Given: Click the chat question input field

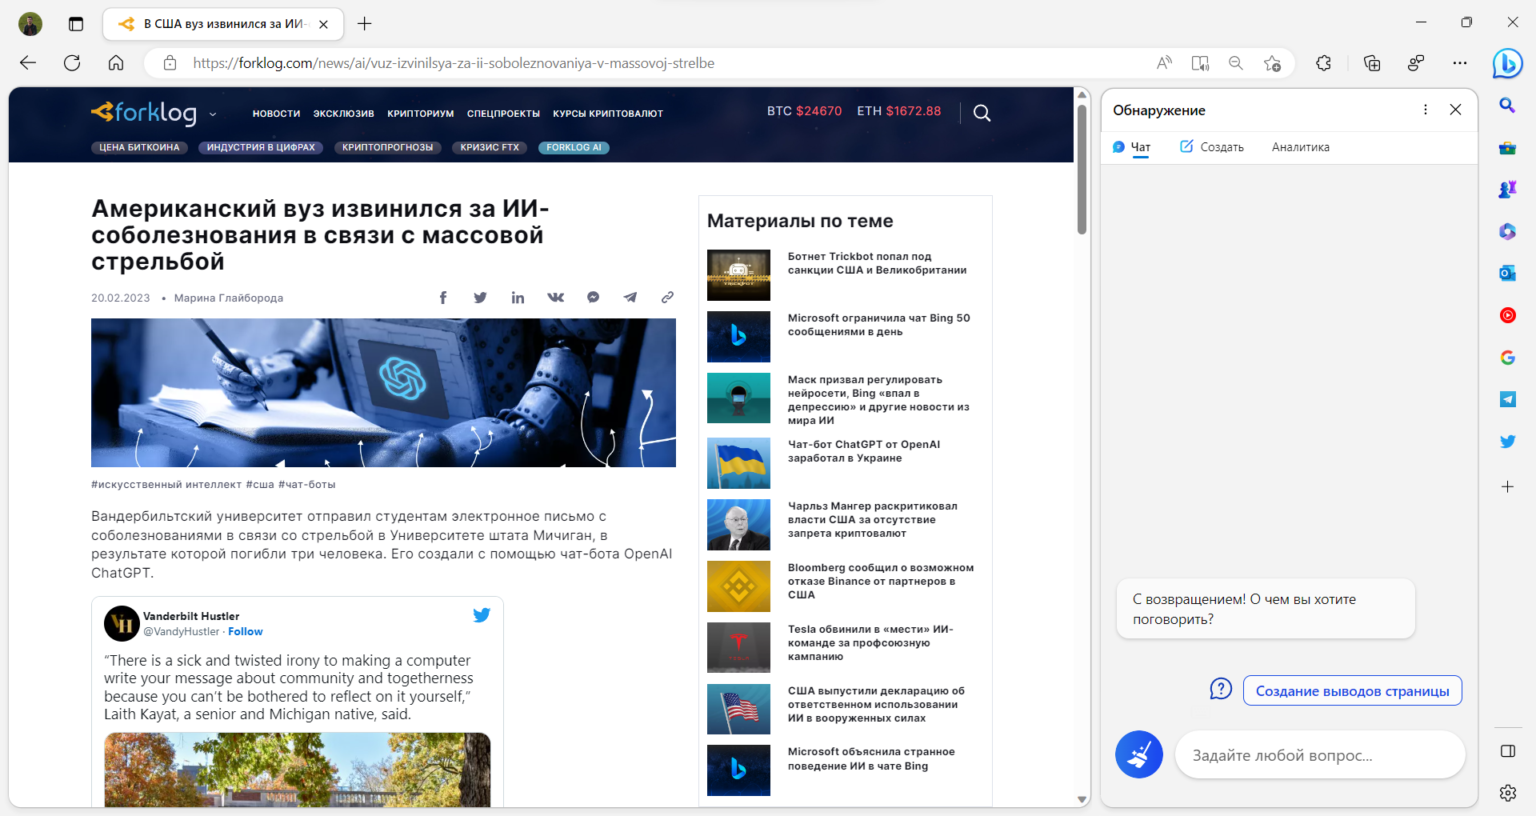Looking at the screenshot, I should tap(1320, 755).
